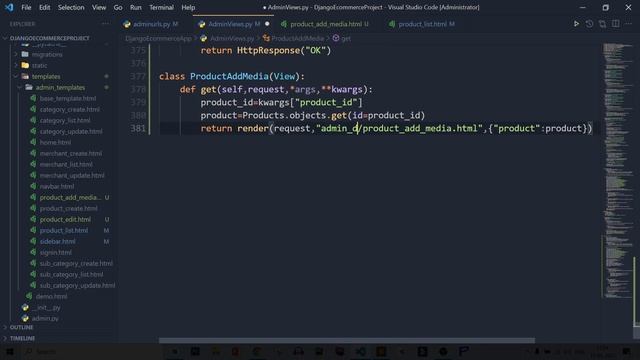This screenshot has width=640, height=360.
Task: Expand the TIMELINE section
Action: pos(22,338)
